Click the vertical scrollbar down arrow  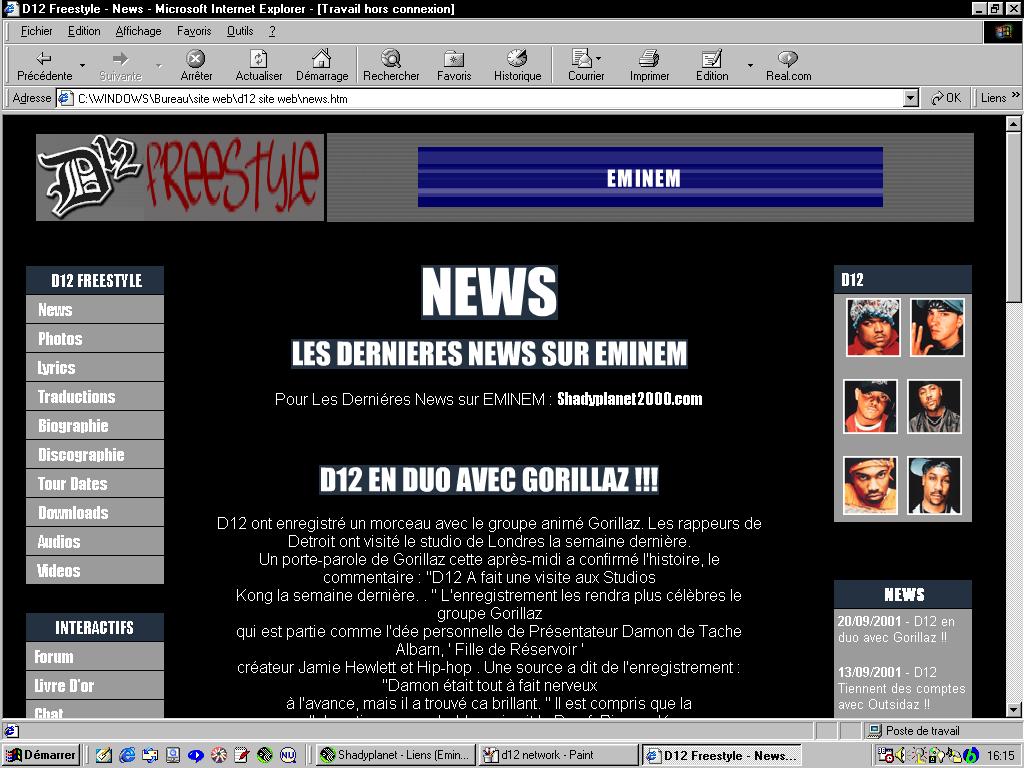[x=1013, y=710]
